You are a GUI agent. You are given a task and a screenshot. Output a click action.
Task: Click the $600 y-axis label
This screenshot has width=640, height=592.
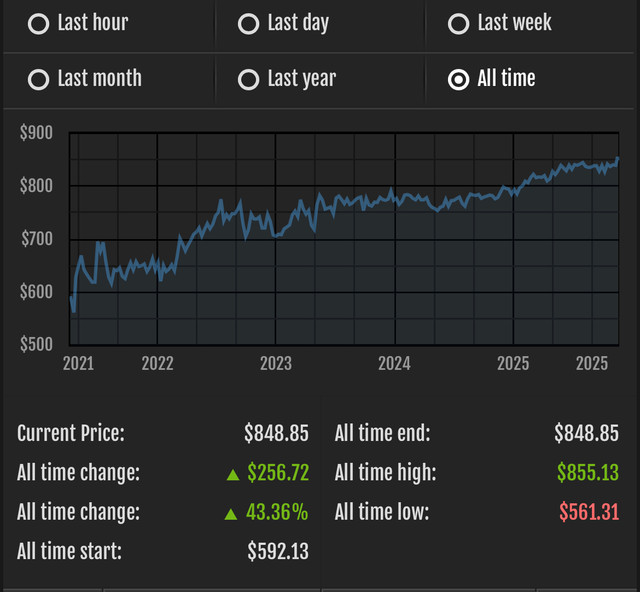click(x=36, y=292)
